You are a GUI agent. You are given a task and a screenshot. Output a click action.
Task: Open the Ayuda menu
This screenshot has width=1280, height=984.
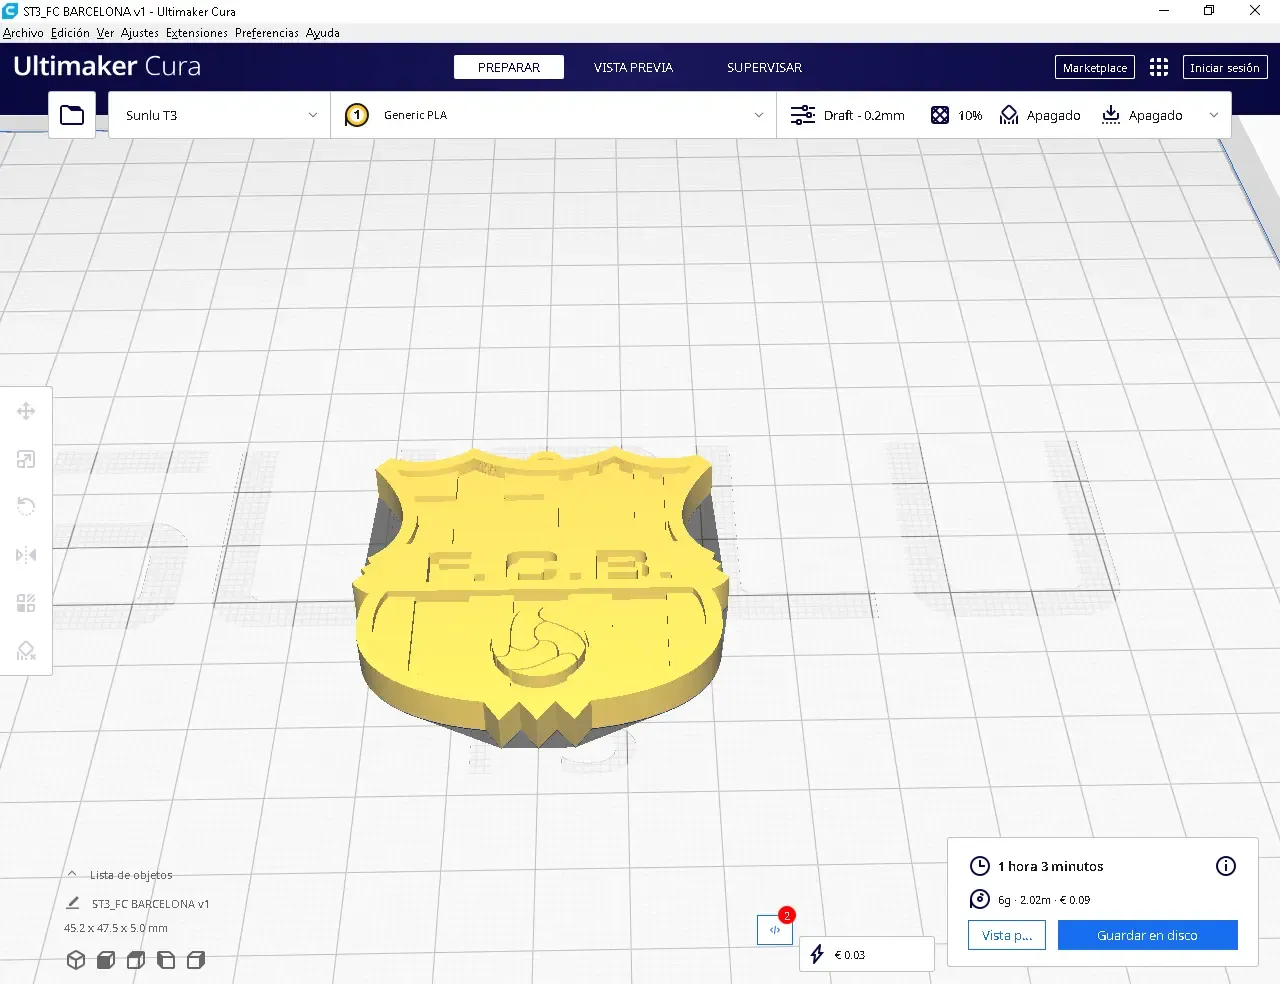(x=323, y=33)
